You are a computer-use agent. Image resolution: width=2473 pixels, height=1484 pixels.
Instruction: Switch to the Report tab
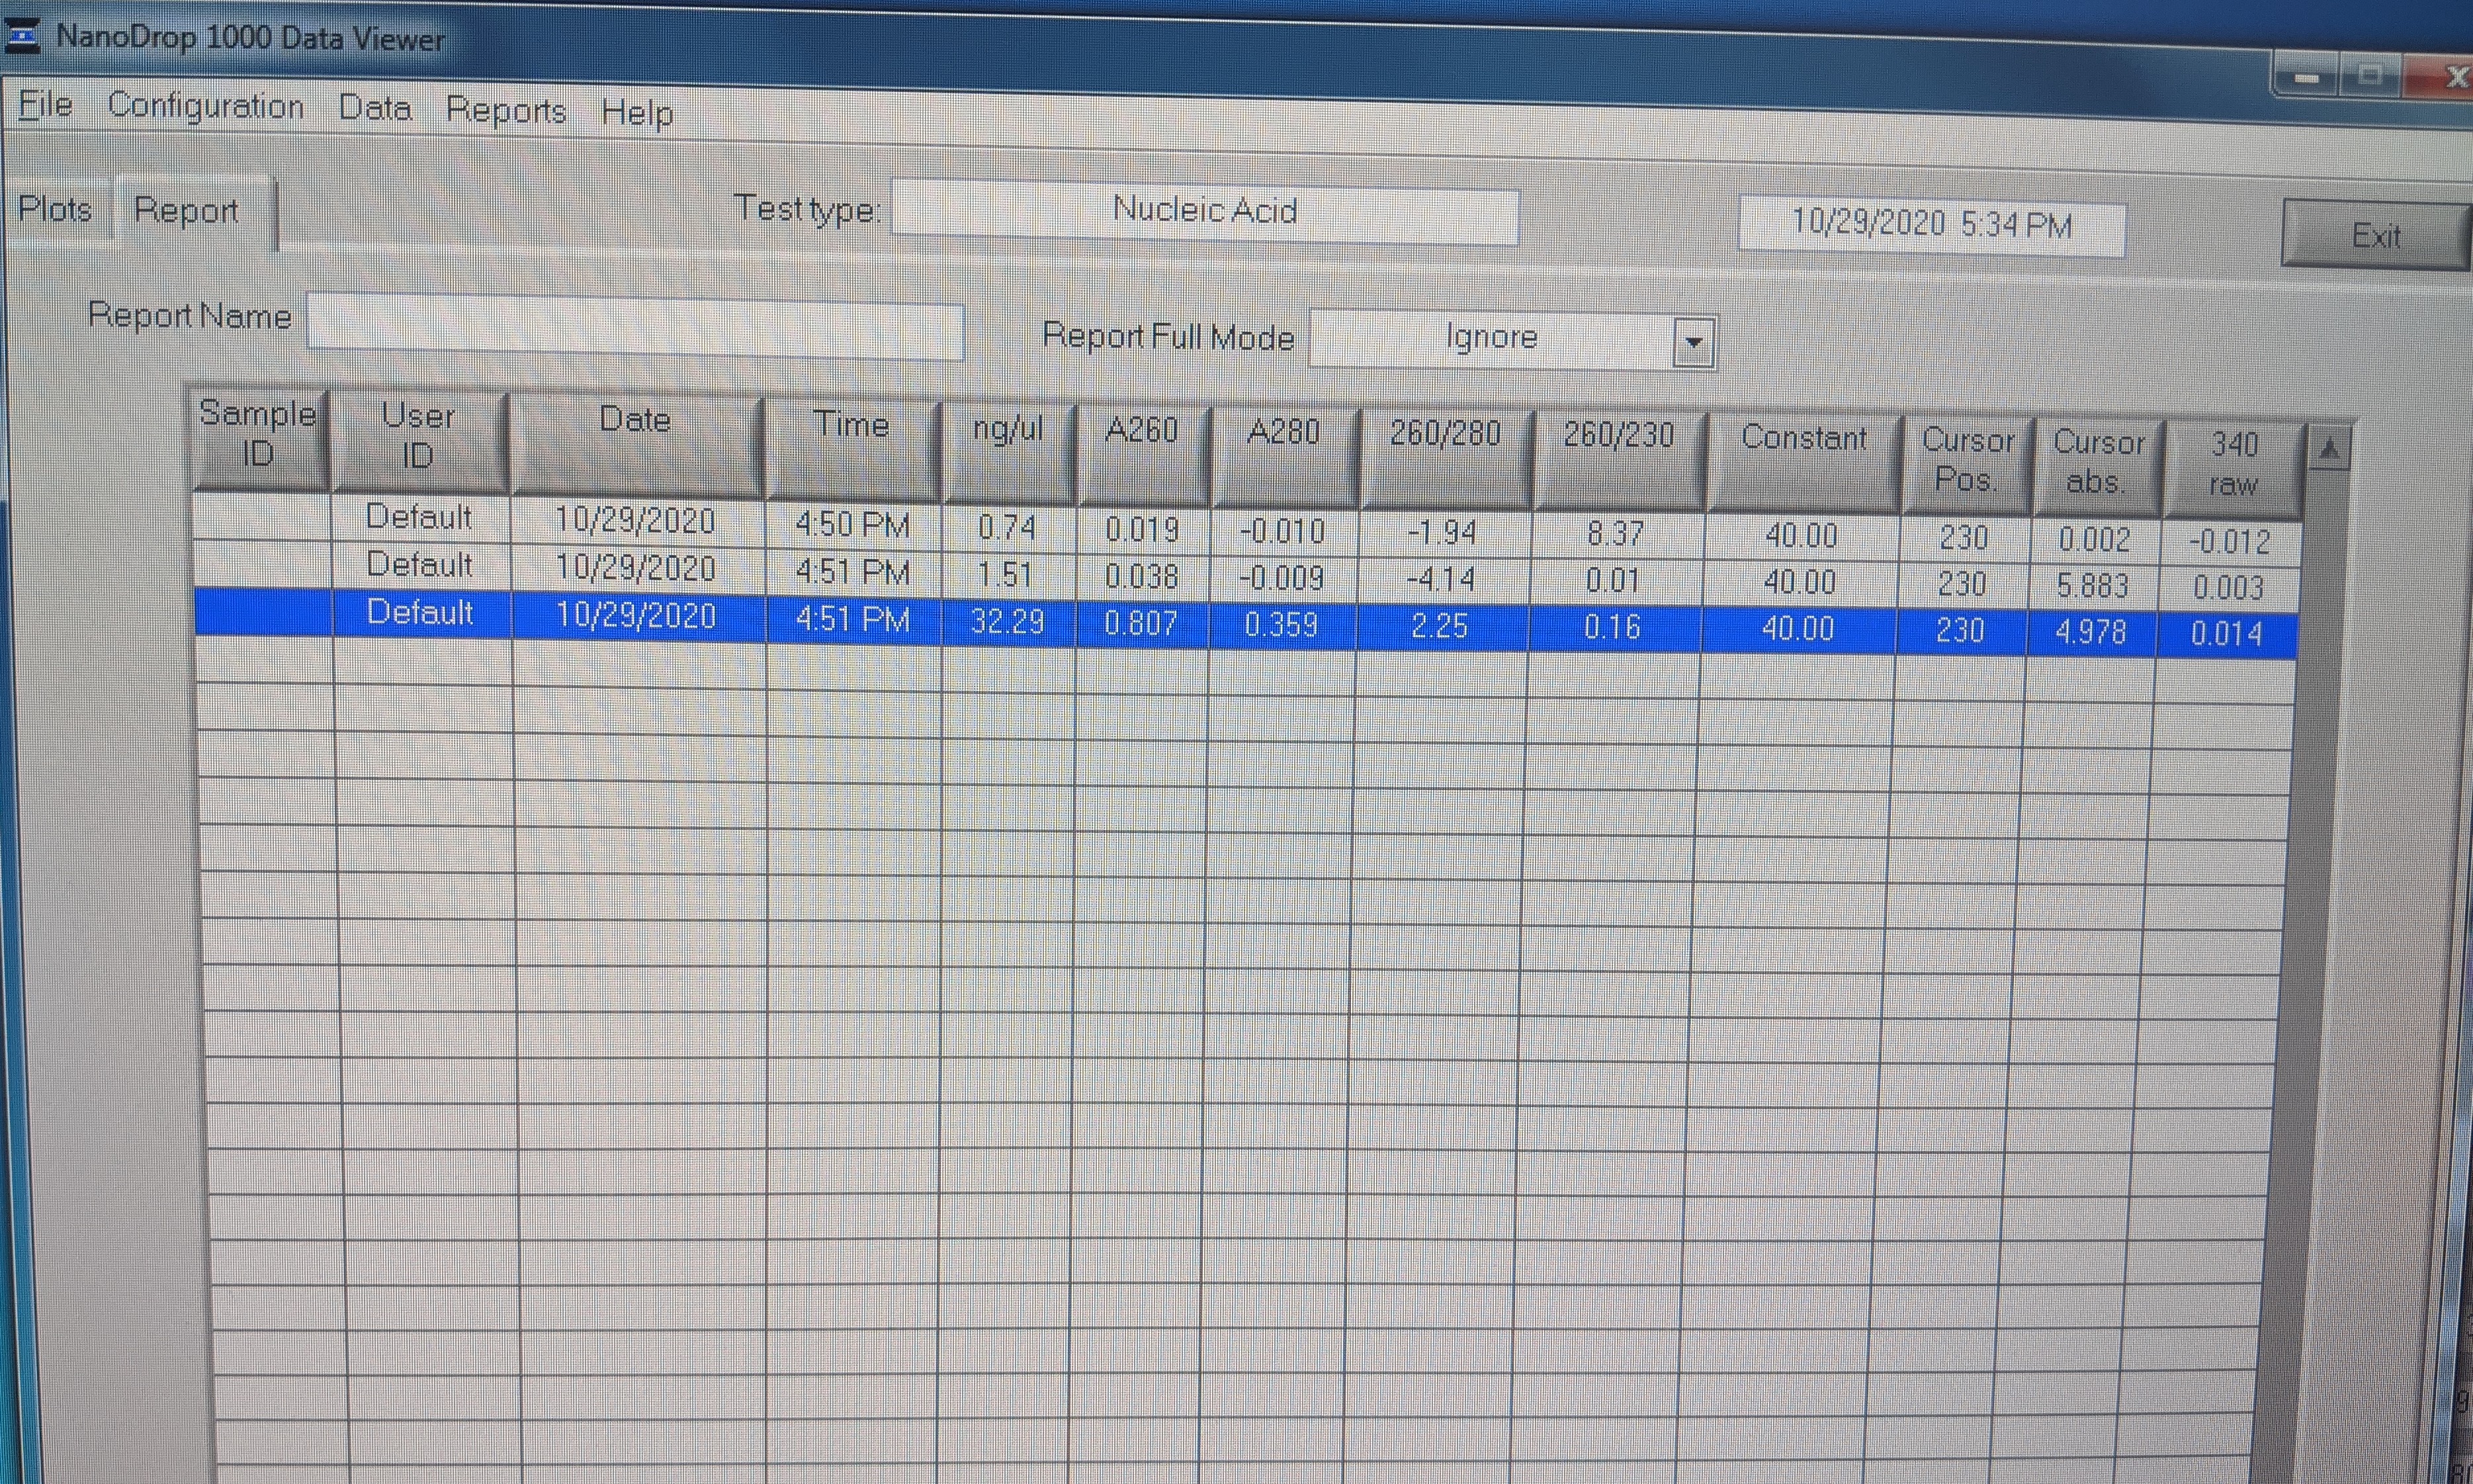186,211
